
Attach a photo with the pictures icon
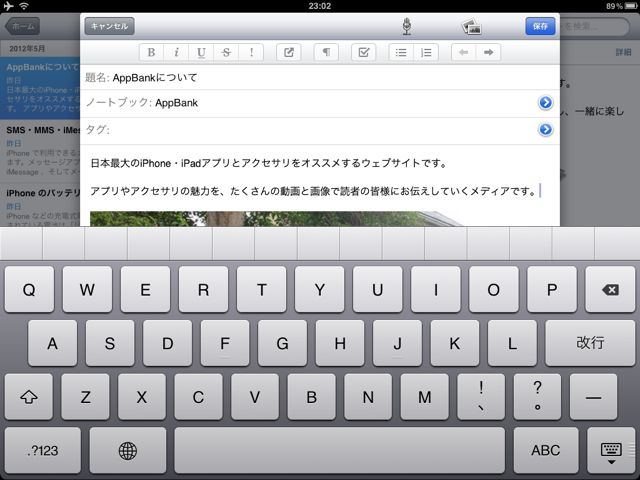click(x=471, y=27)
